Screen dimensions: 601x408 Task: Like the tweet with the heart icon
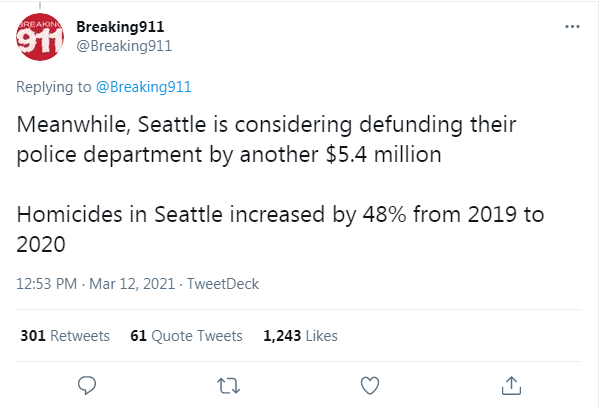point(370,385)
